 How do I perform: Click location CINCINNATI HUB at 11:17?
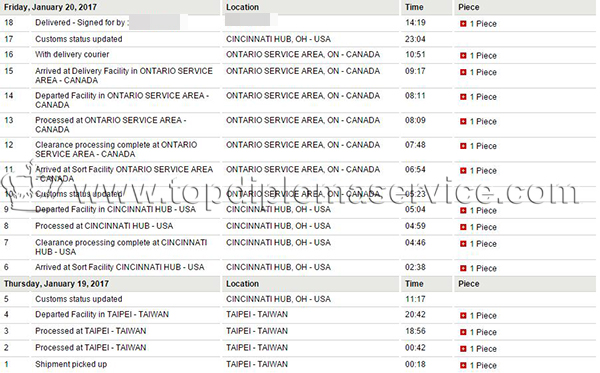pos(279,299)
